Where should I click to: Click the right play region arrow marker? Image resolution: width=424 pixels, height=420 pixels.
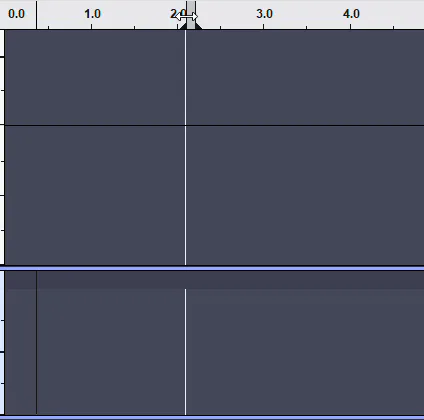click(198, 26)
